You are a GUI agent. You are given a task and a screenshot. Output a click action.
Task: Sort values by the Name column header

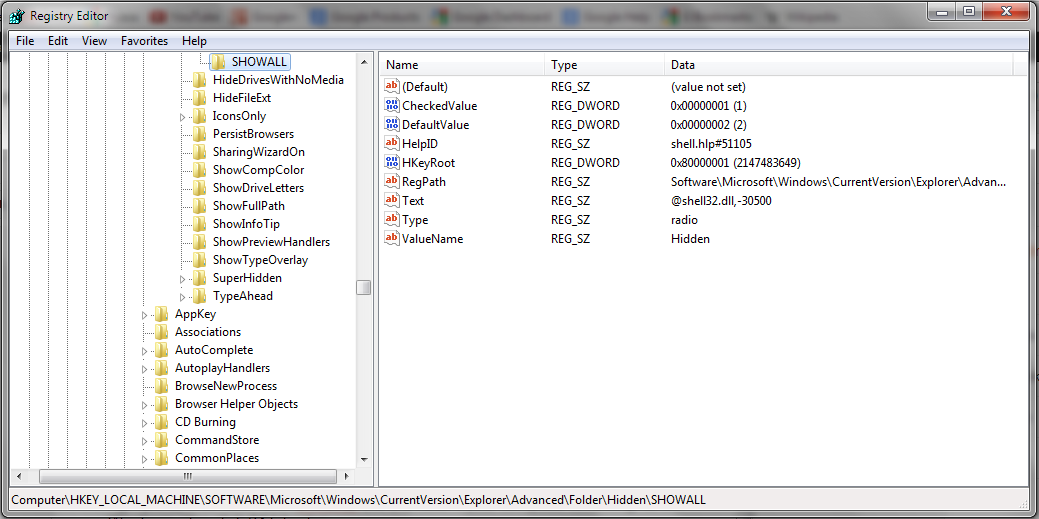click(x=463, y=65)
